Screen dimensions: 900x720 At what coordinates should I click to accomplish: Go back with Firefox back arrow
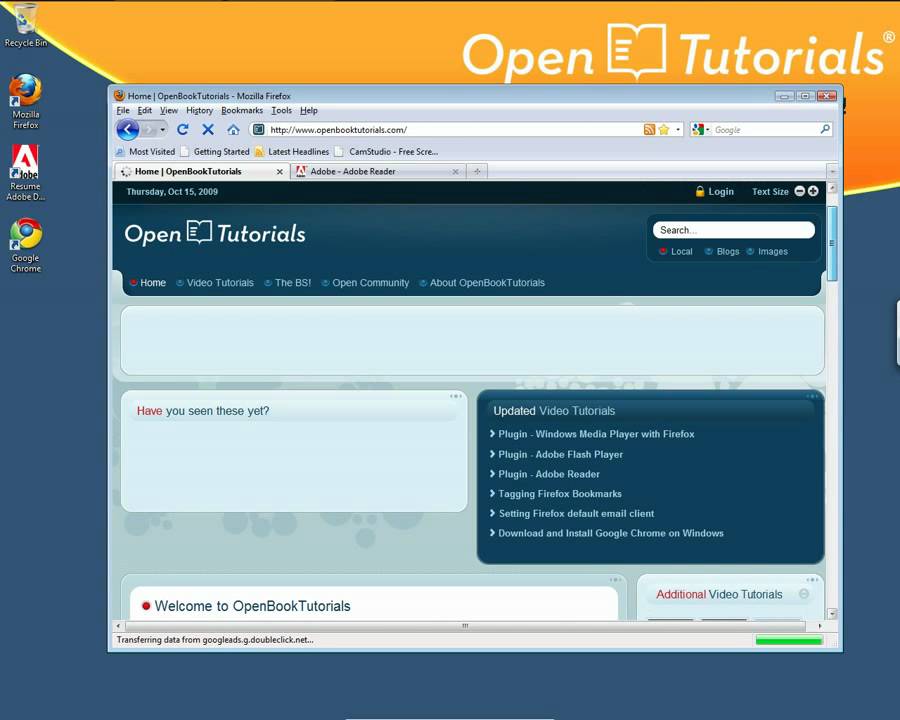coord(127,130)
